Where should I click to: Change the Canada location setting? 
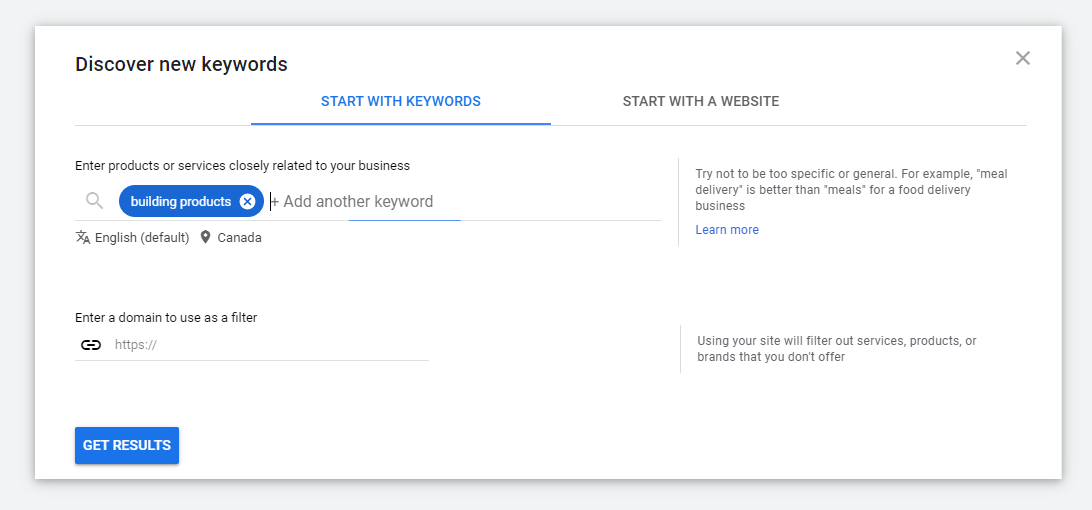(x=239, y=238)
